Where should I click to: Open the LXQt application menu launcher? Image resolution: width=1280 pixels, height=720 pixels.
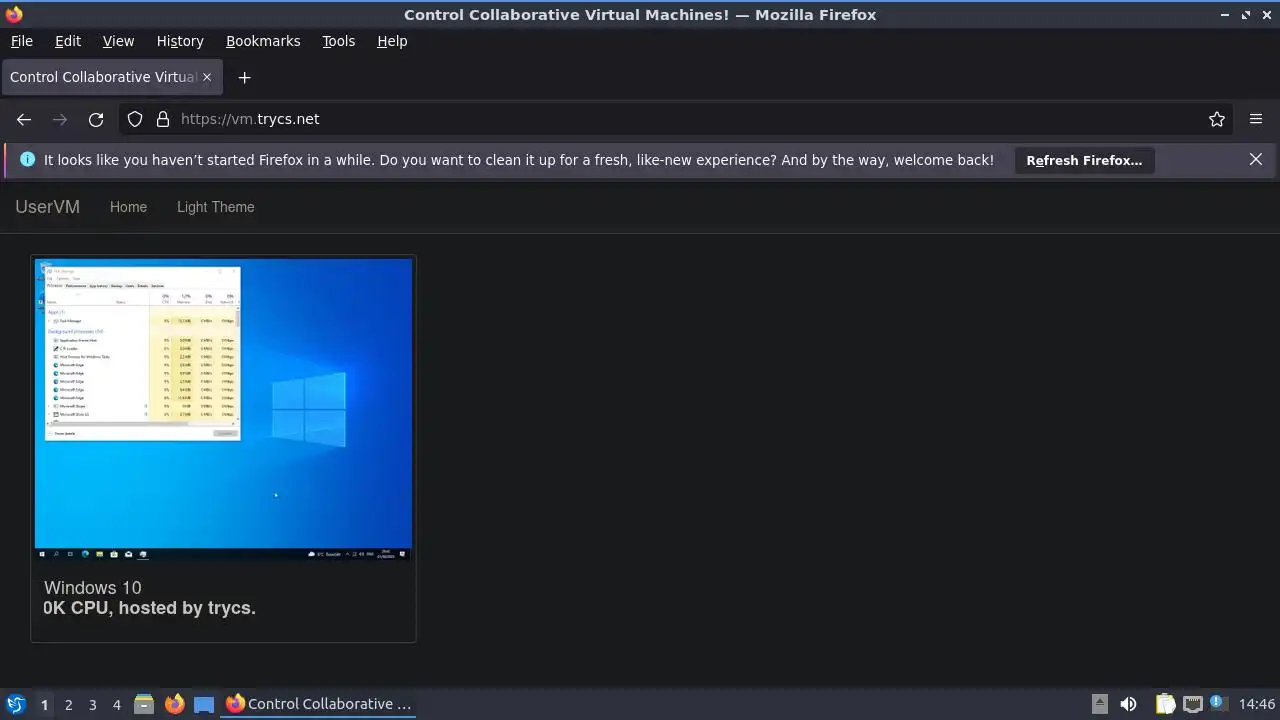tap(16, 704)
